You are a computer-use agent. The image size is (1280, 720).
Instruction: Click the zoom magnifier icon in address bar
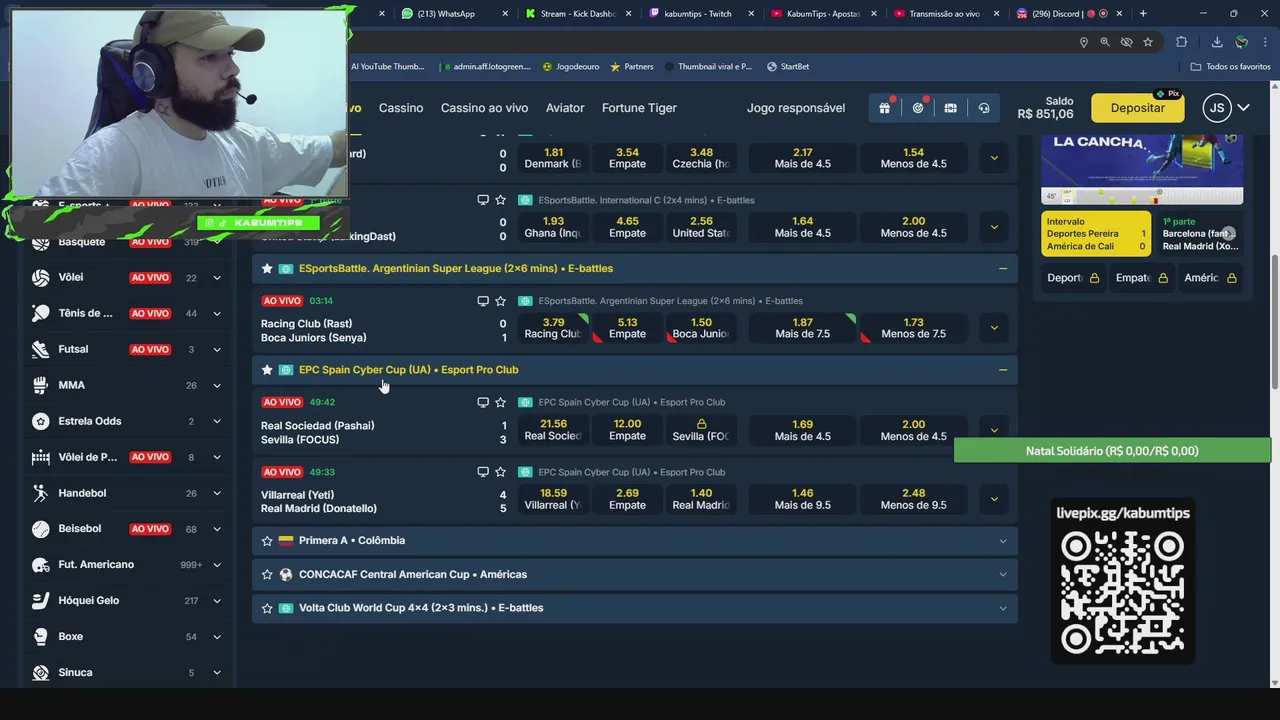(1105, 42)
